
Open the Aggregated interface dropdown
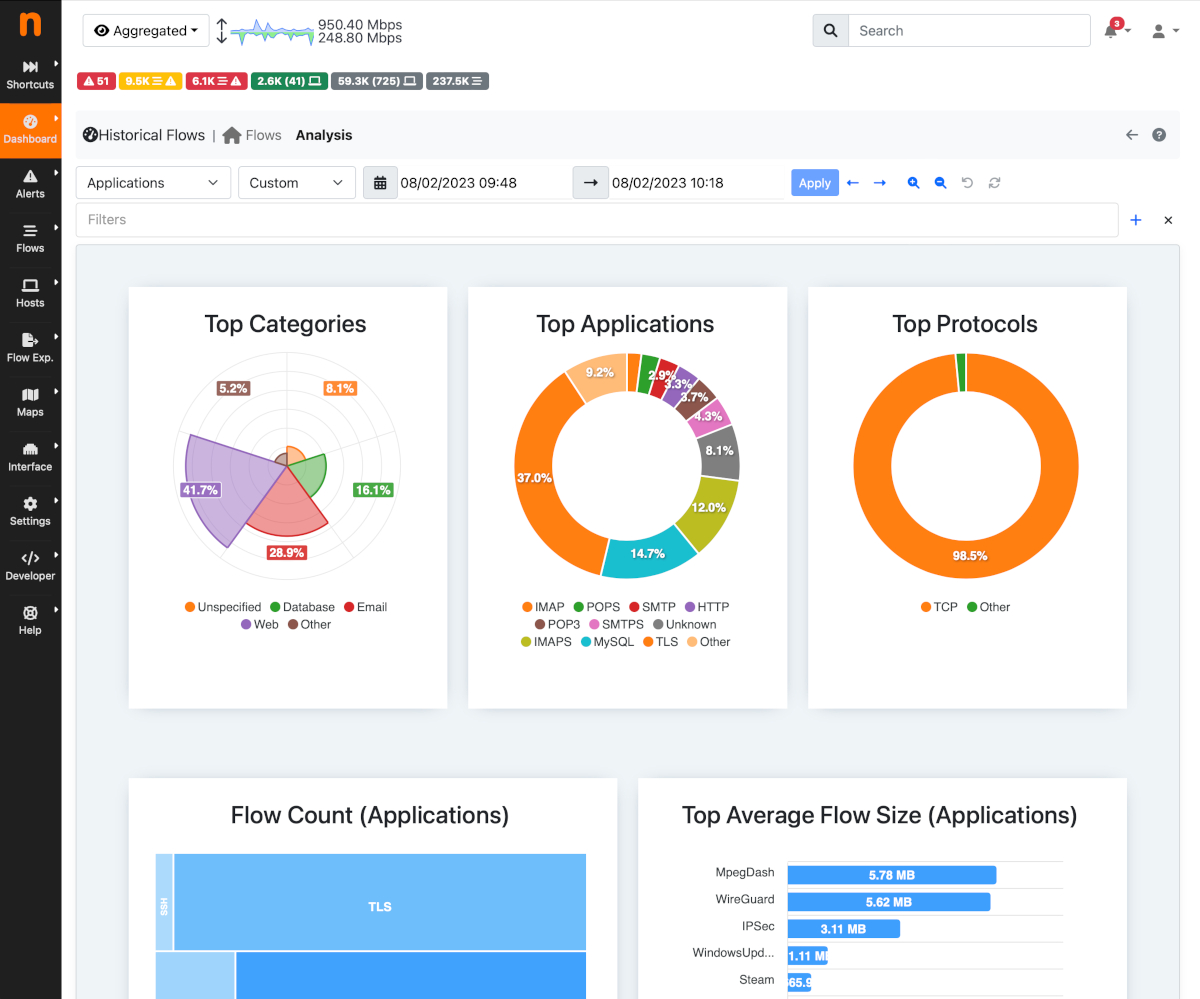click(x=145, y=30)
